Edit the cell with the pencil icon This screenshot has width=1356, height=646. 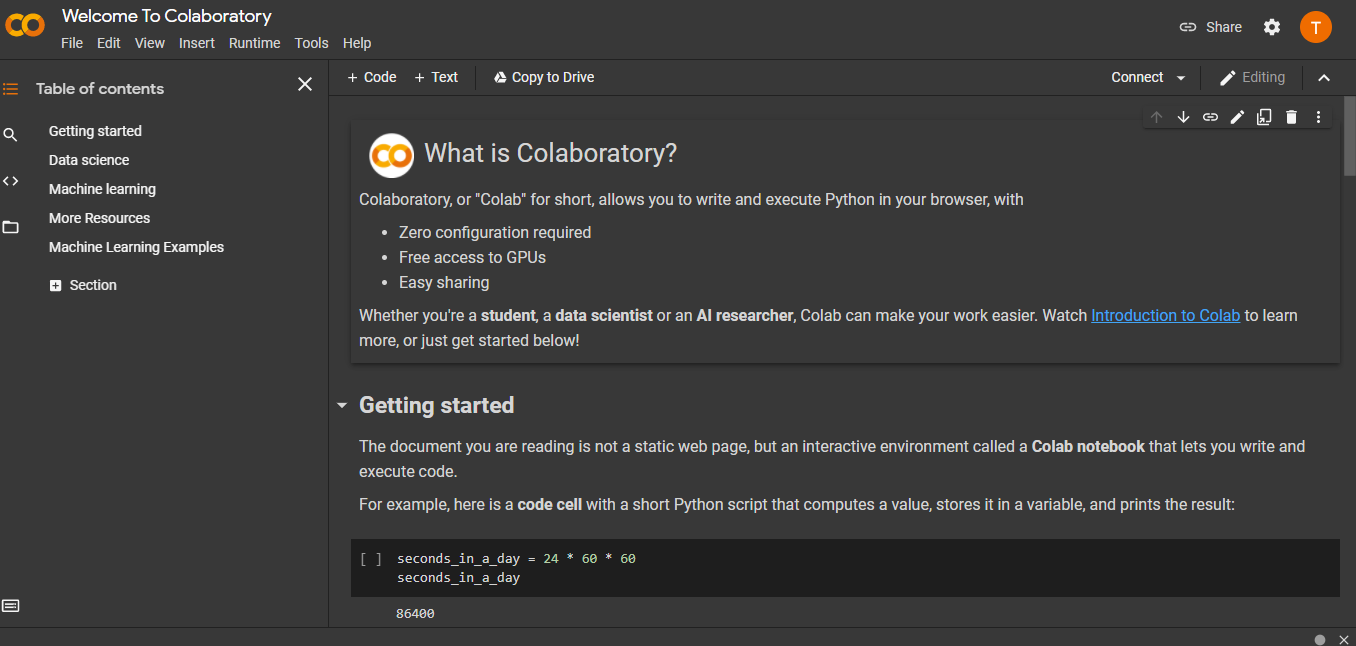click(1237, 117)
